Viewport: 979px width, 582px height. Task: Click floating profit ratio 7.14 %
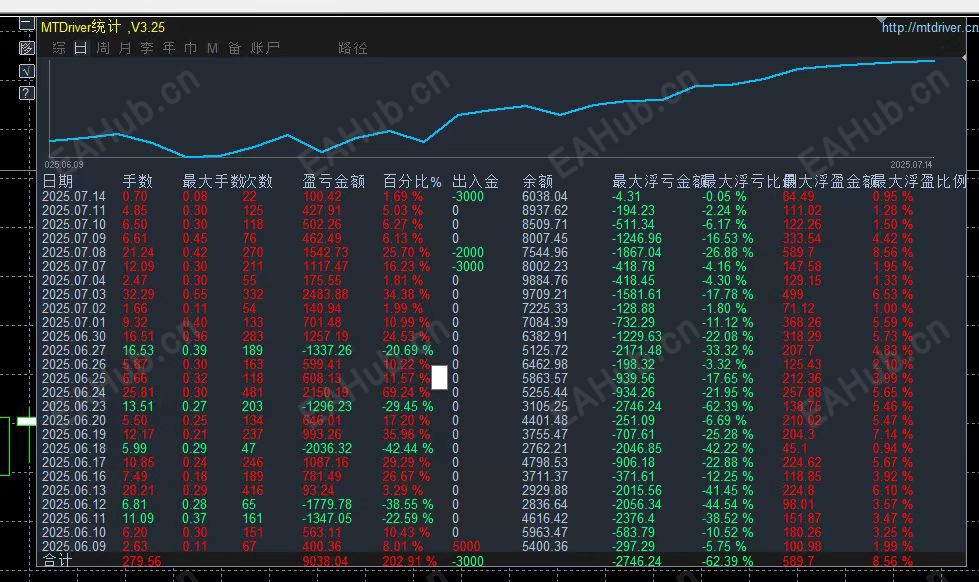click(x=893, y=434)
